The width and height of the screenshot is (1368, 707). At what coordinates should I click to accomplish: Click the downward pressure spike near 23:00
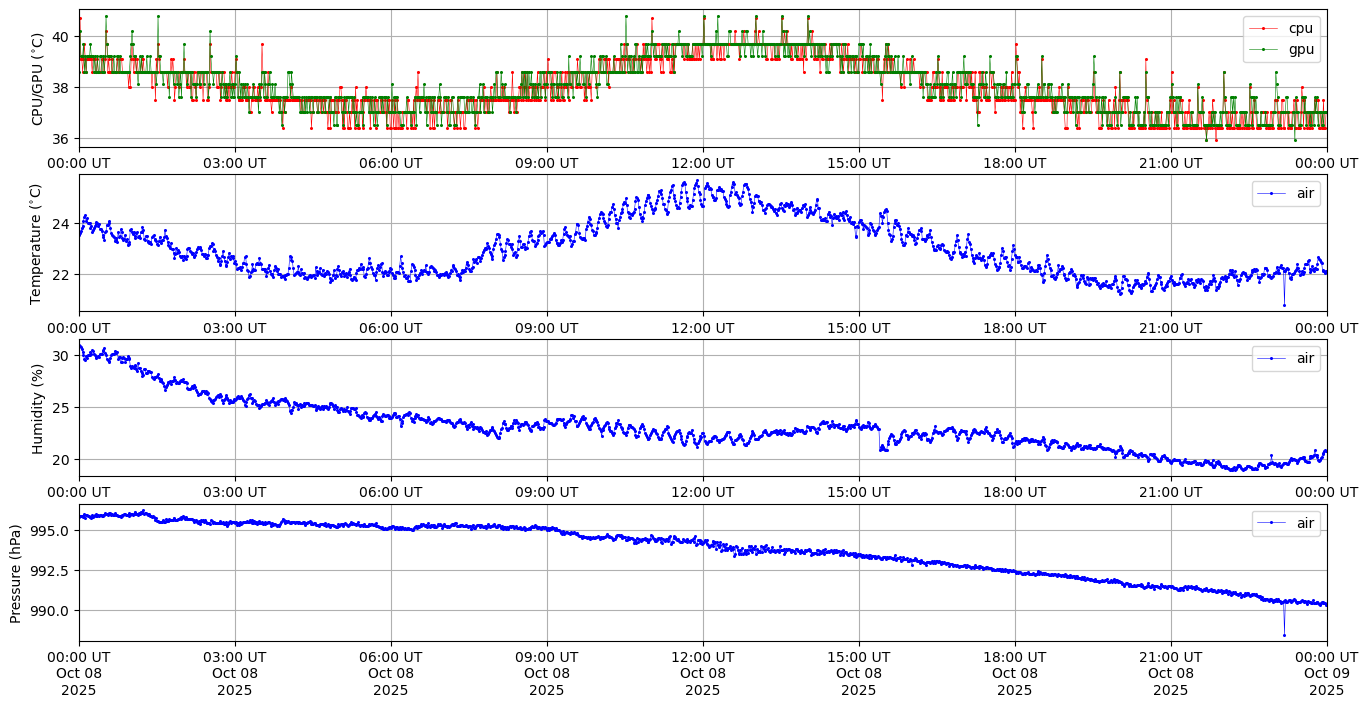pyautogui.click(x=1284, y=634)
